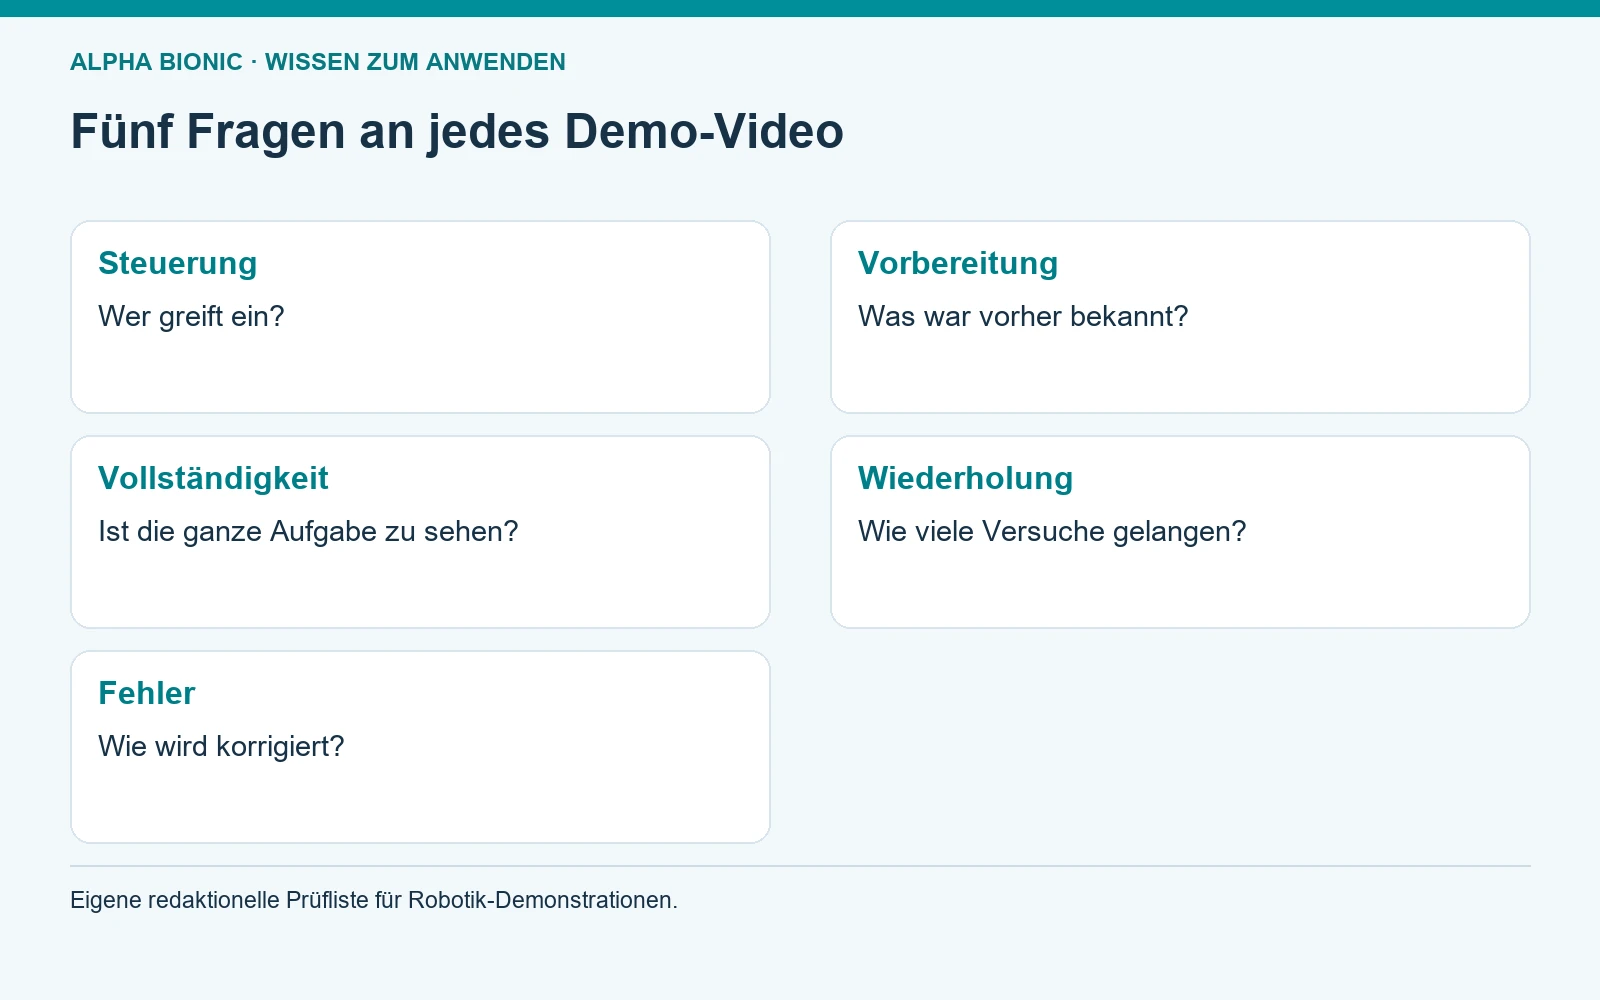
Task: Click the header 'ALPHA BIONIC · WISSEN ZUM ANWENDEN'
Action: point(318,62)
